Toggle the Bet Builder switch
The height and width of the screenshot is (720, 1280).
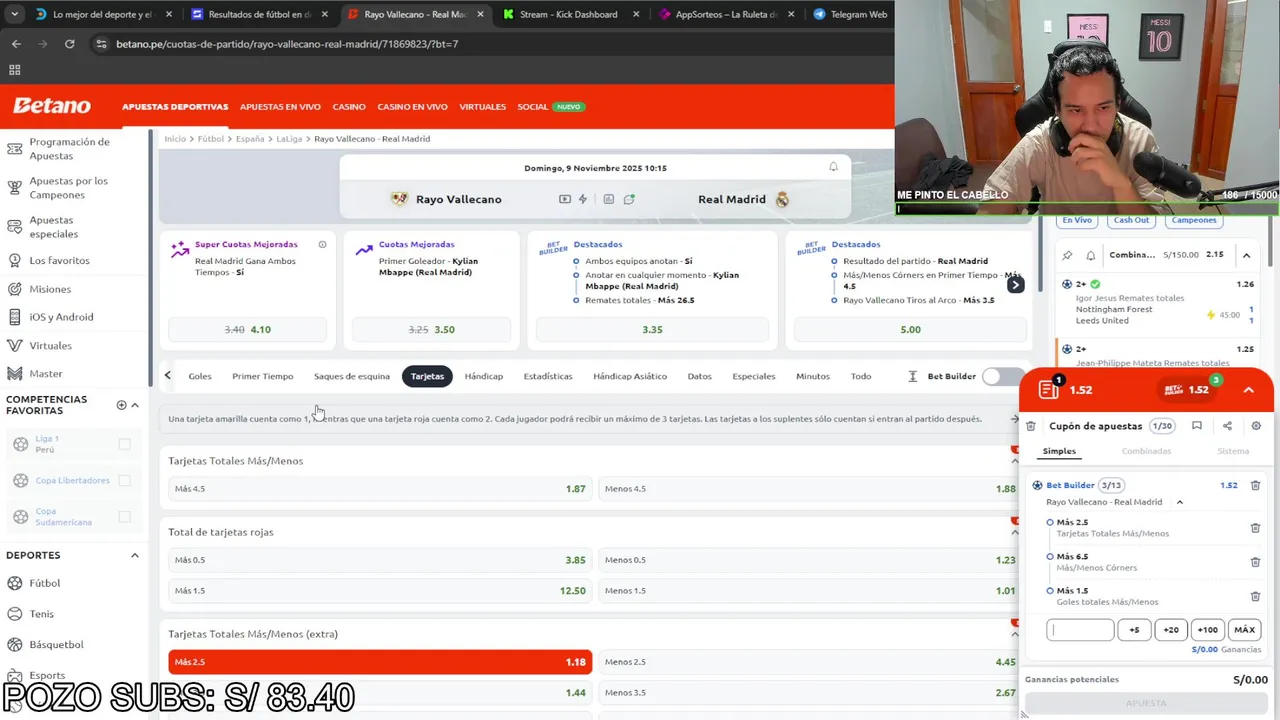(x=1001, y=376)
